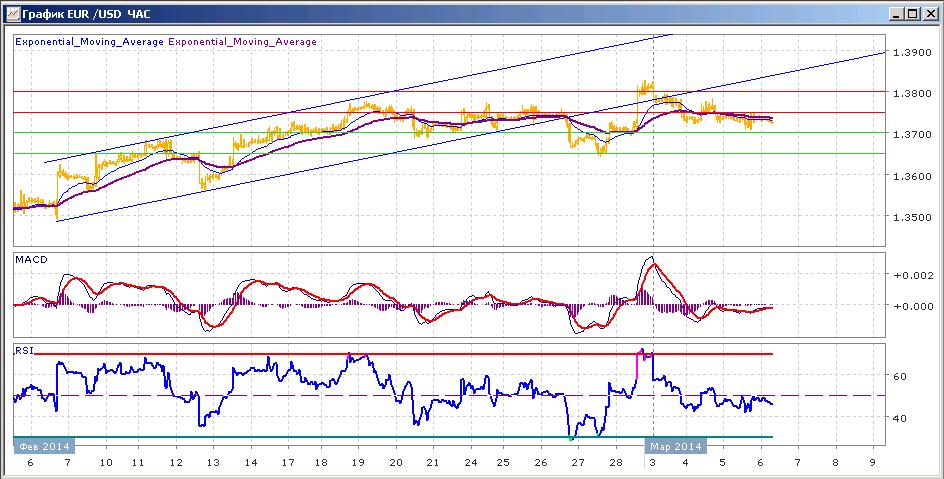Click the Мар 2014 month marker
Viewport: 944px width, 479px height.
676,447
